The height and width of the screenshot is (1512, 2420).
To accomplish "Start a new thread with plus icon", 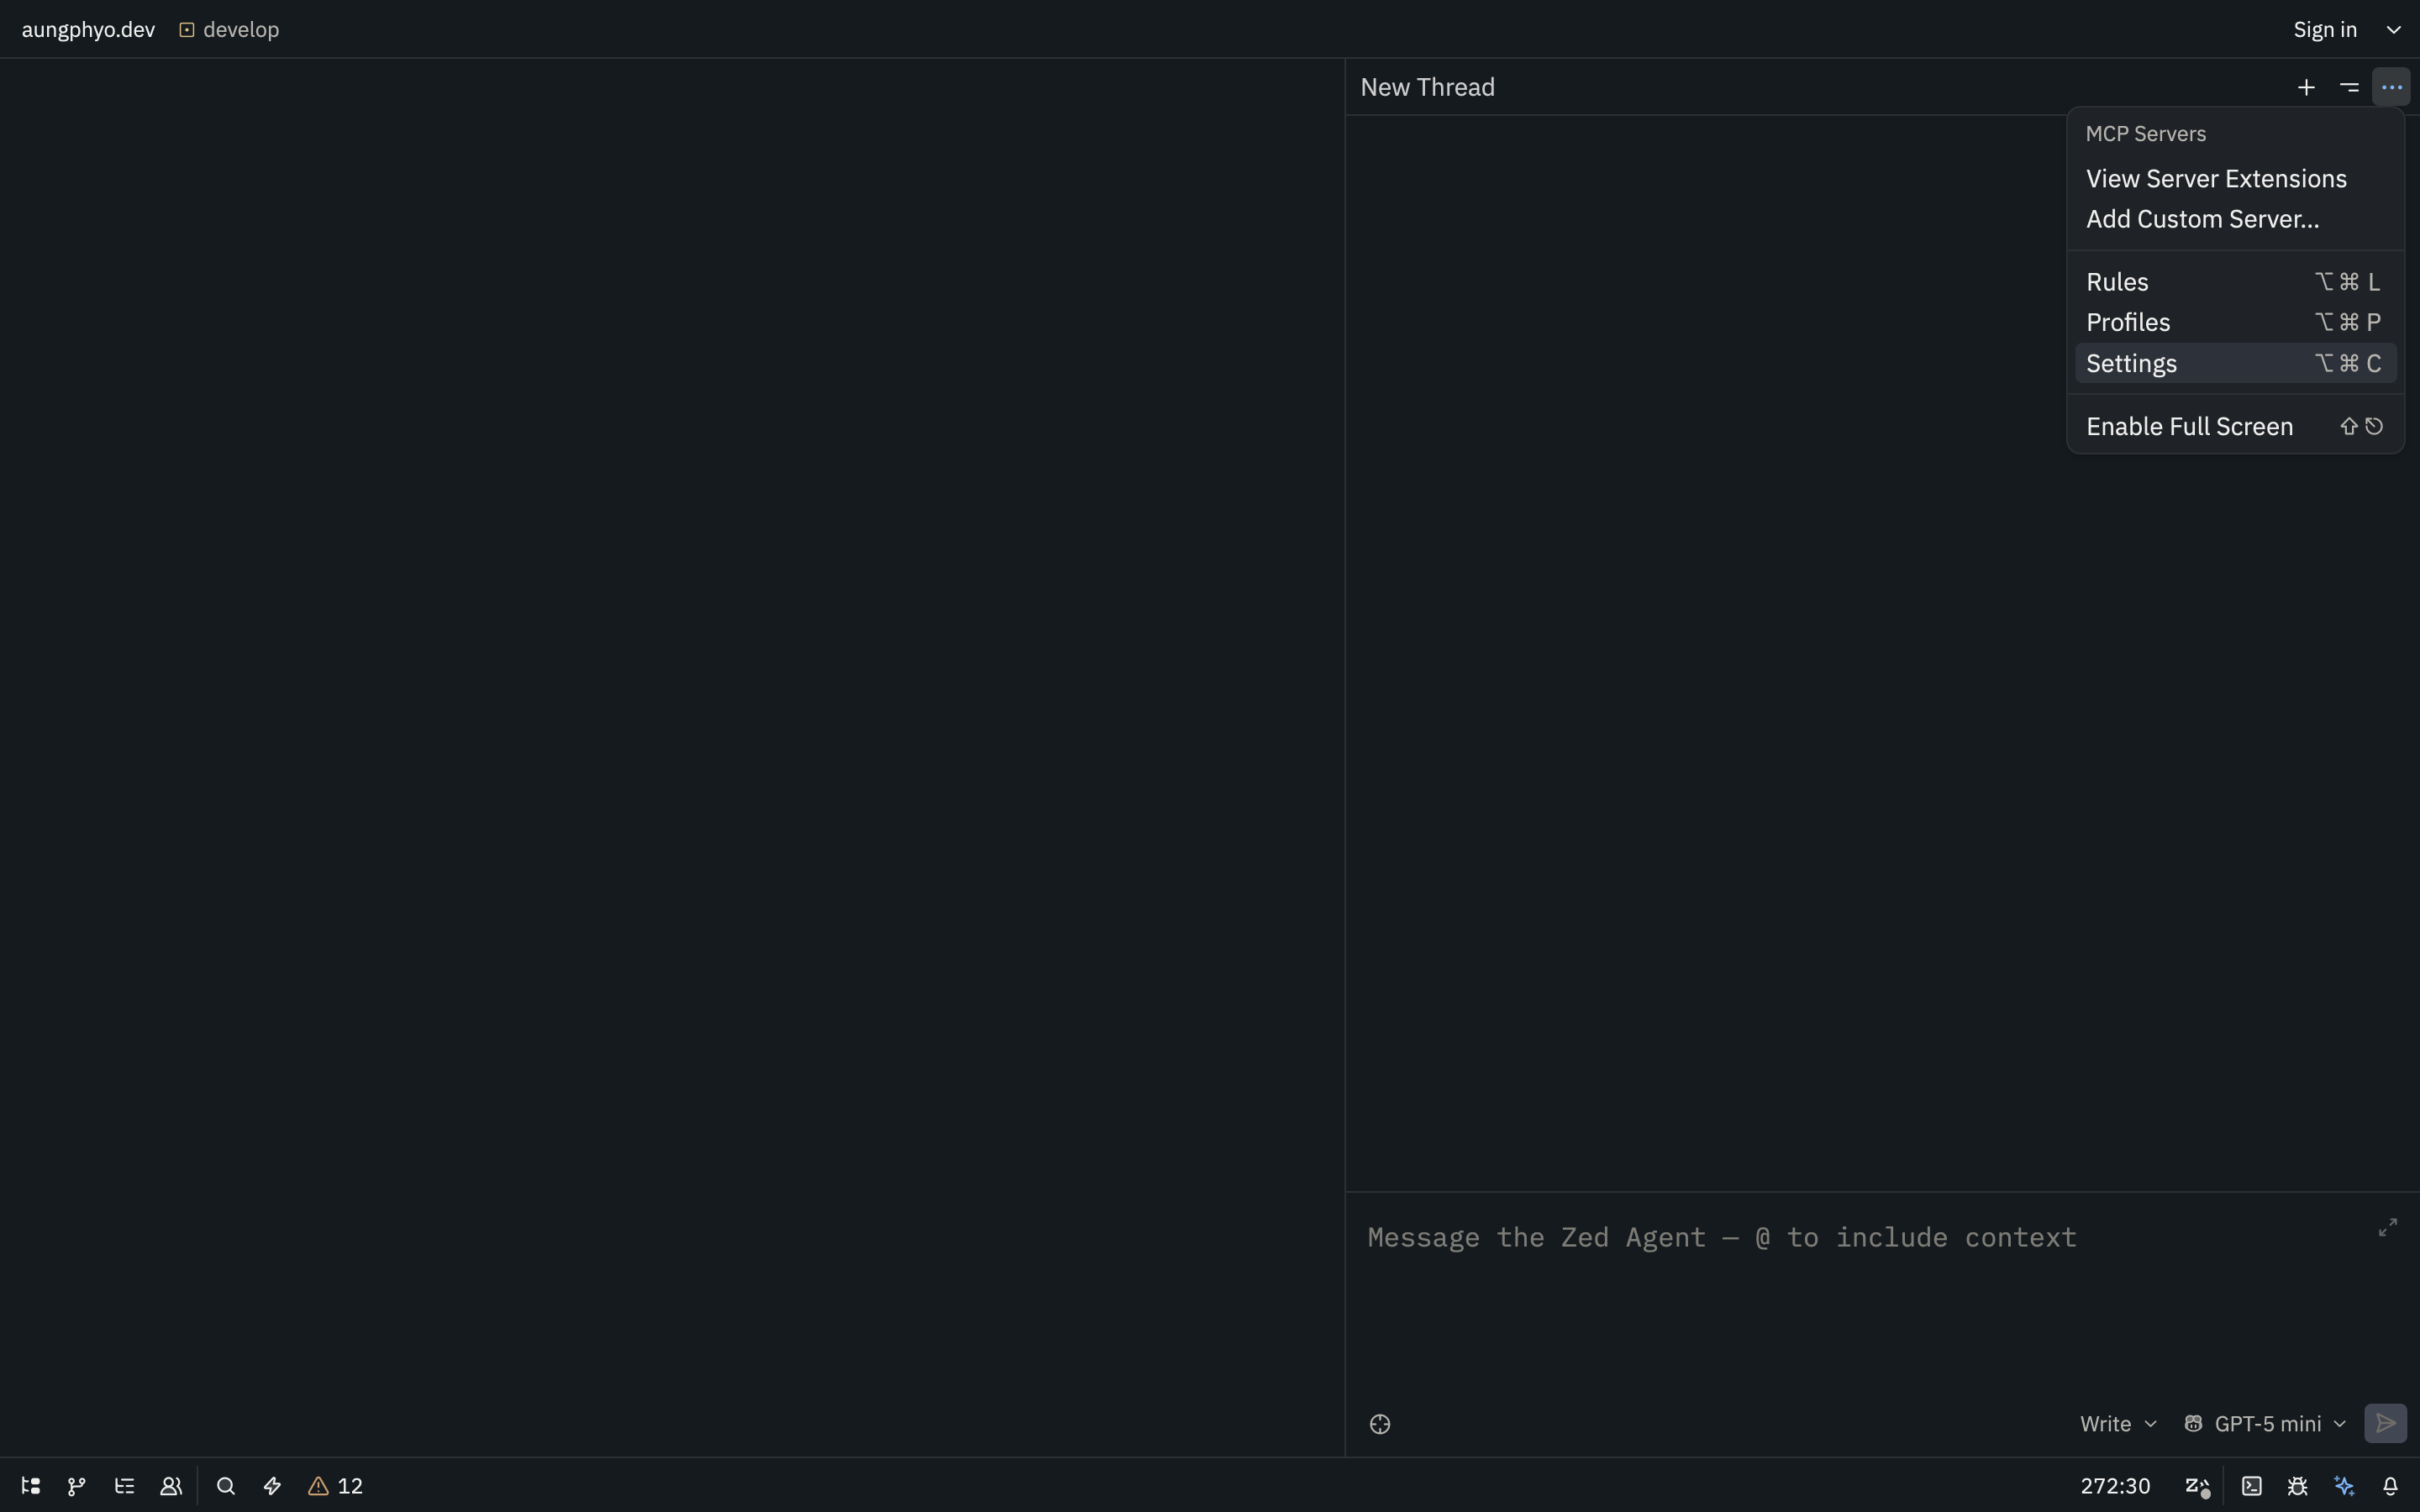I will coord(2306,88).
